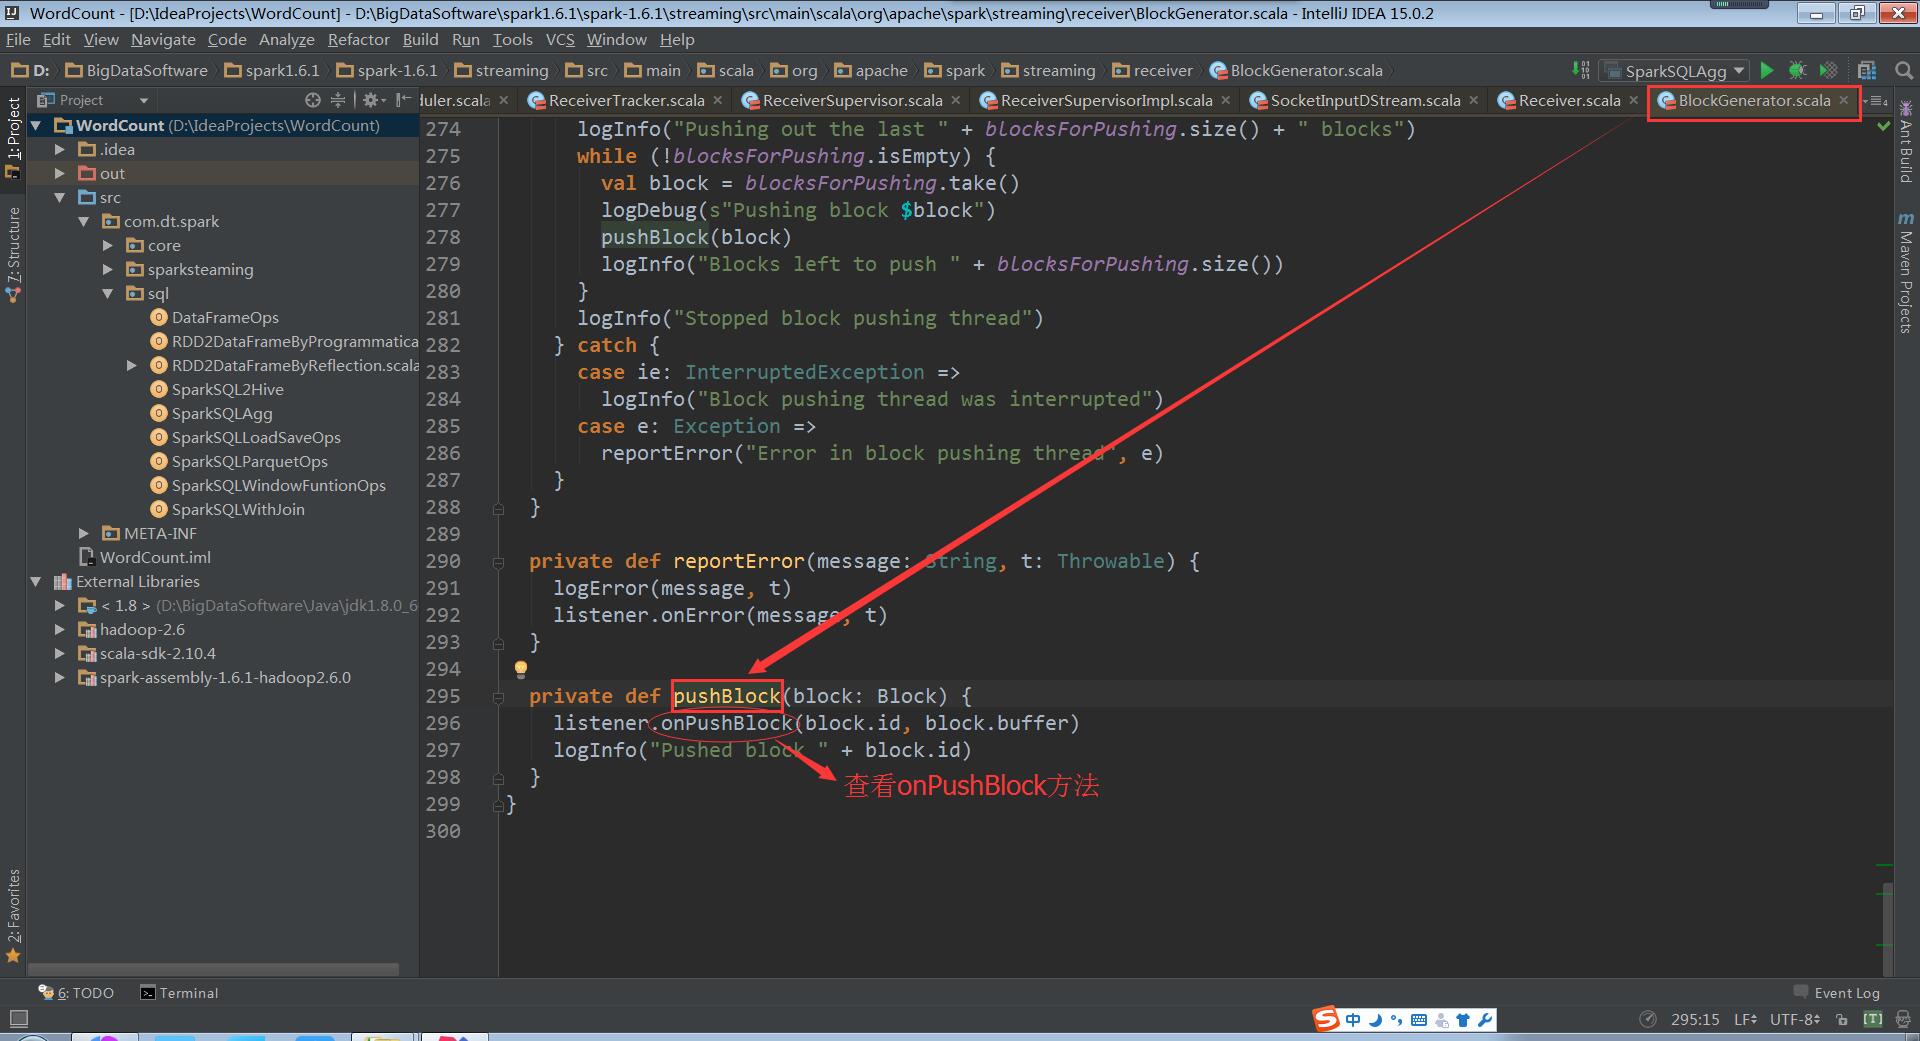The height and width of the screenshot is (1041, 1920).
Task: Click the 295:15 caret position indicator
Action: pos(1695,1019)
